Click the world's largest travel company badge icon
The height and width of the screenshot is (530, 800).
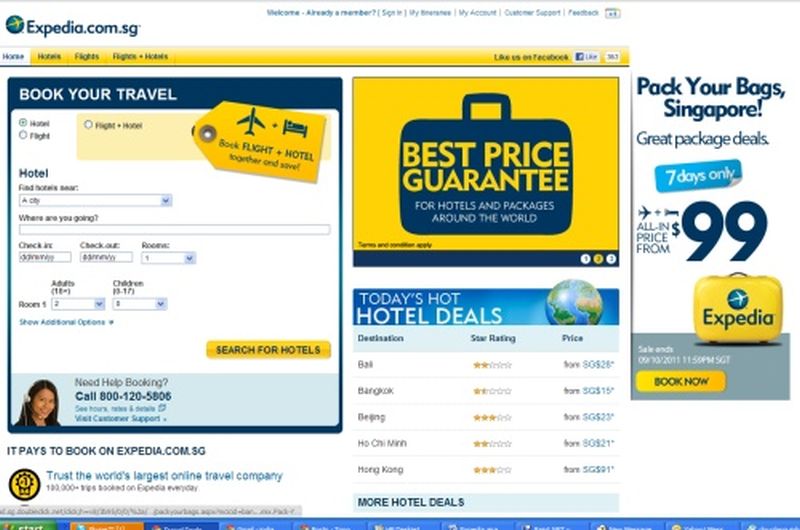point(24,484)
